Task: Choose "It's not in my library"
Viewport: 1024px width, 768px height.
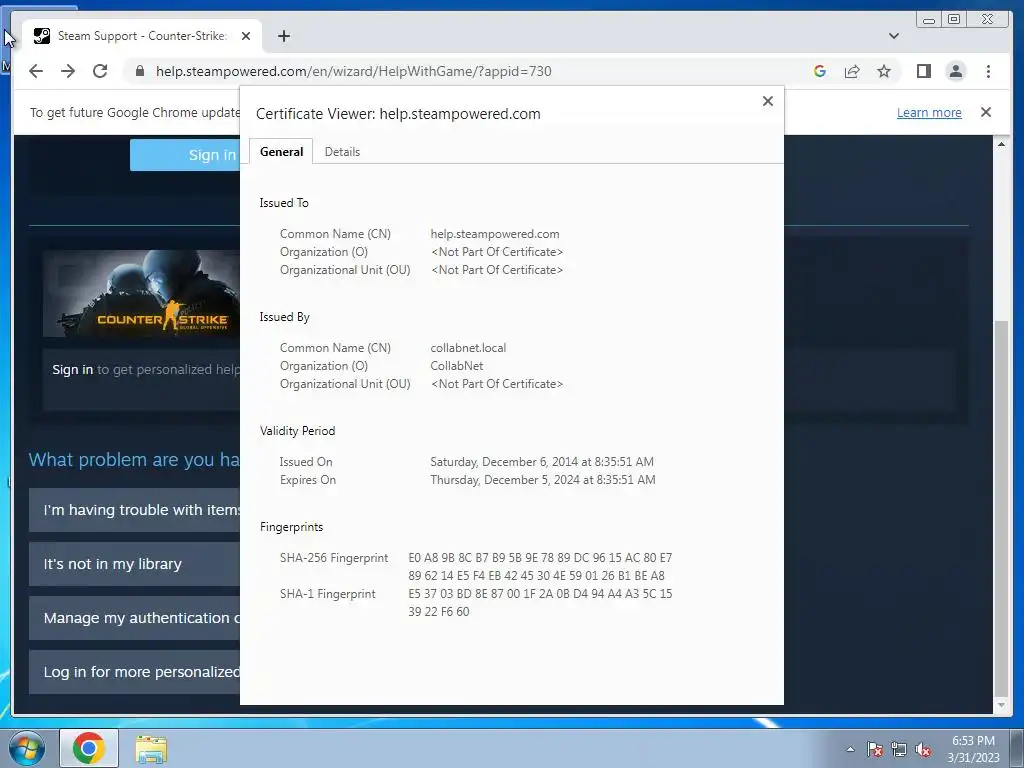Action: 135,564
